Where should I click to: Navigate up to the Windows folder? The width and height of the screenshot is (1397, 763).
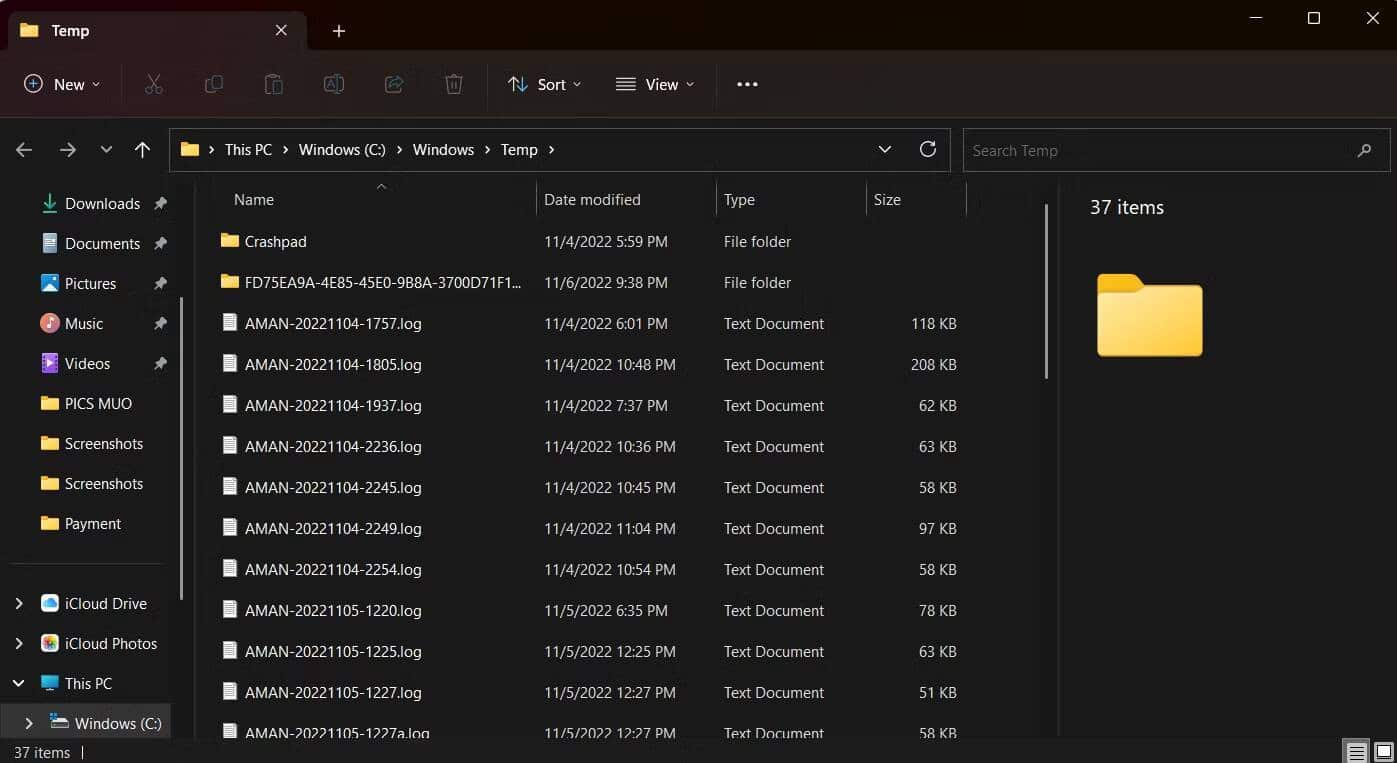pyautogui.click(x=142, y=149)
